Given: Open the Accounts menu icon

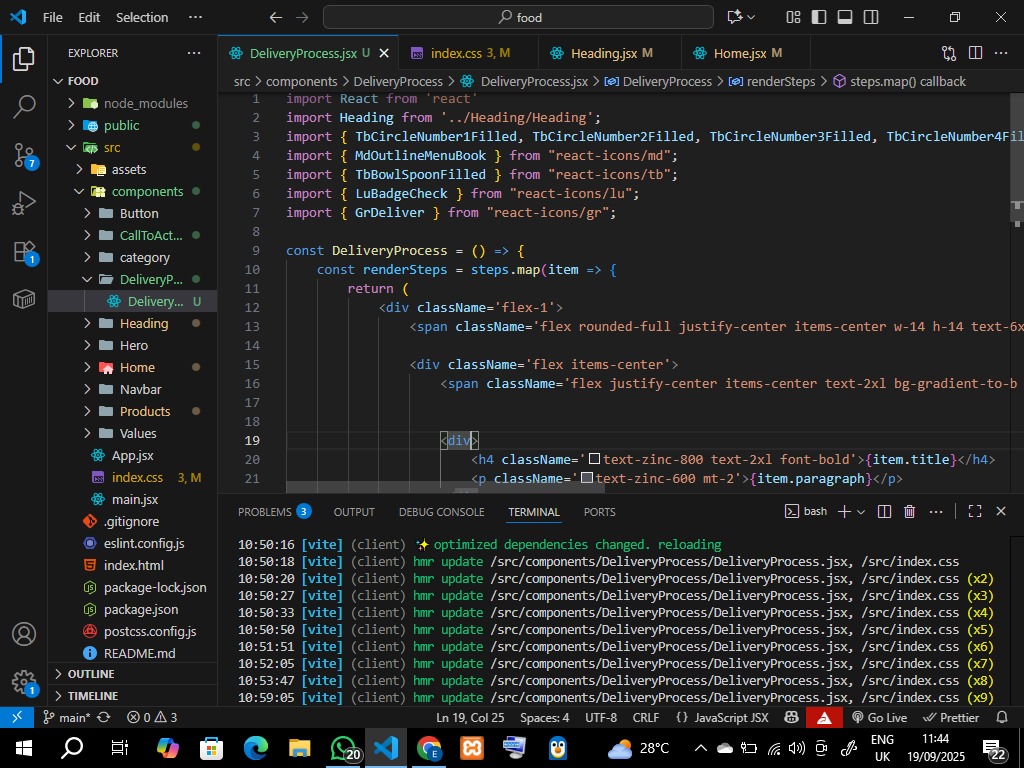Looking at the screenshot, I should tap(24, 634).
